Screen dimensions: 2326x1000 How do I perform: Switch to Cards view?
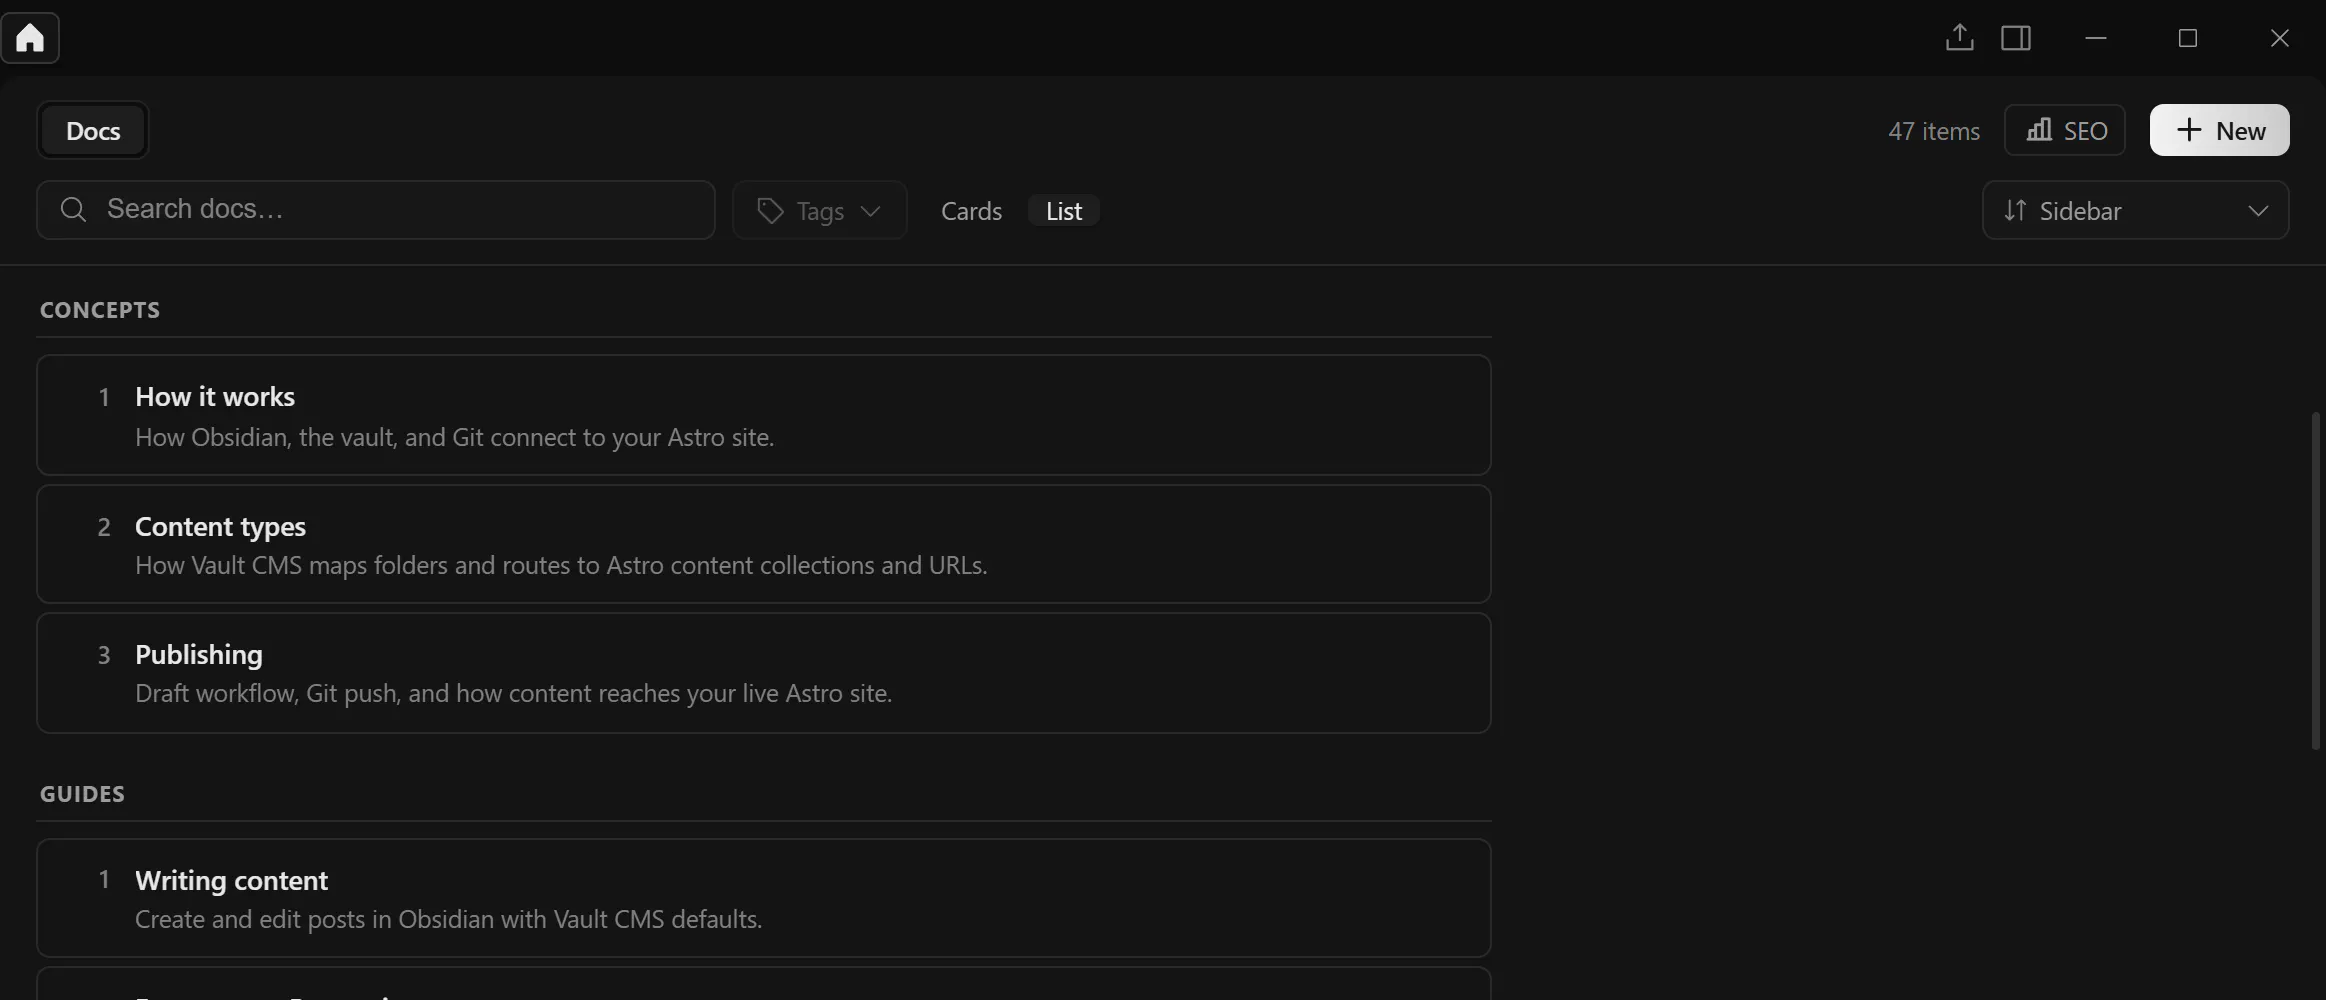(971, 211)
